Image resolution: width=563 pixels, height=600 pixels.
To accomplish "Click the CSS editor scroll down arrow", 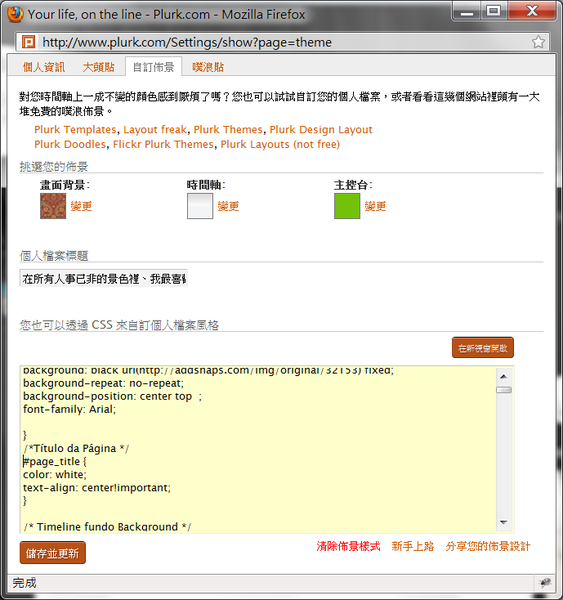I will point(504,522).
